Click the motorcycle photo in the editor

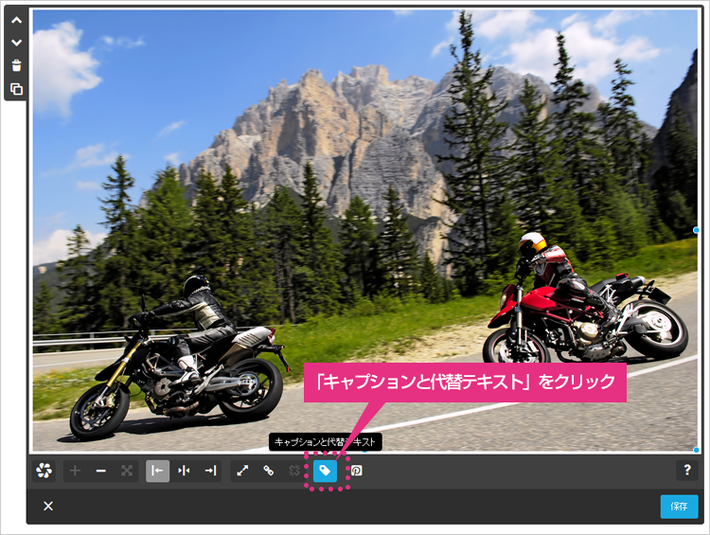click(x=365, y=231)
